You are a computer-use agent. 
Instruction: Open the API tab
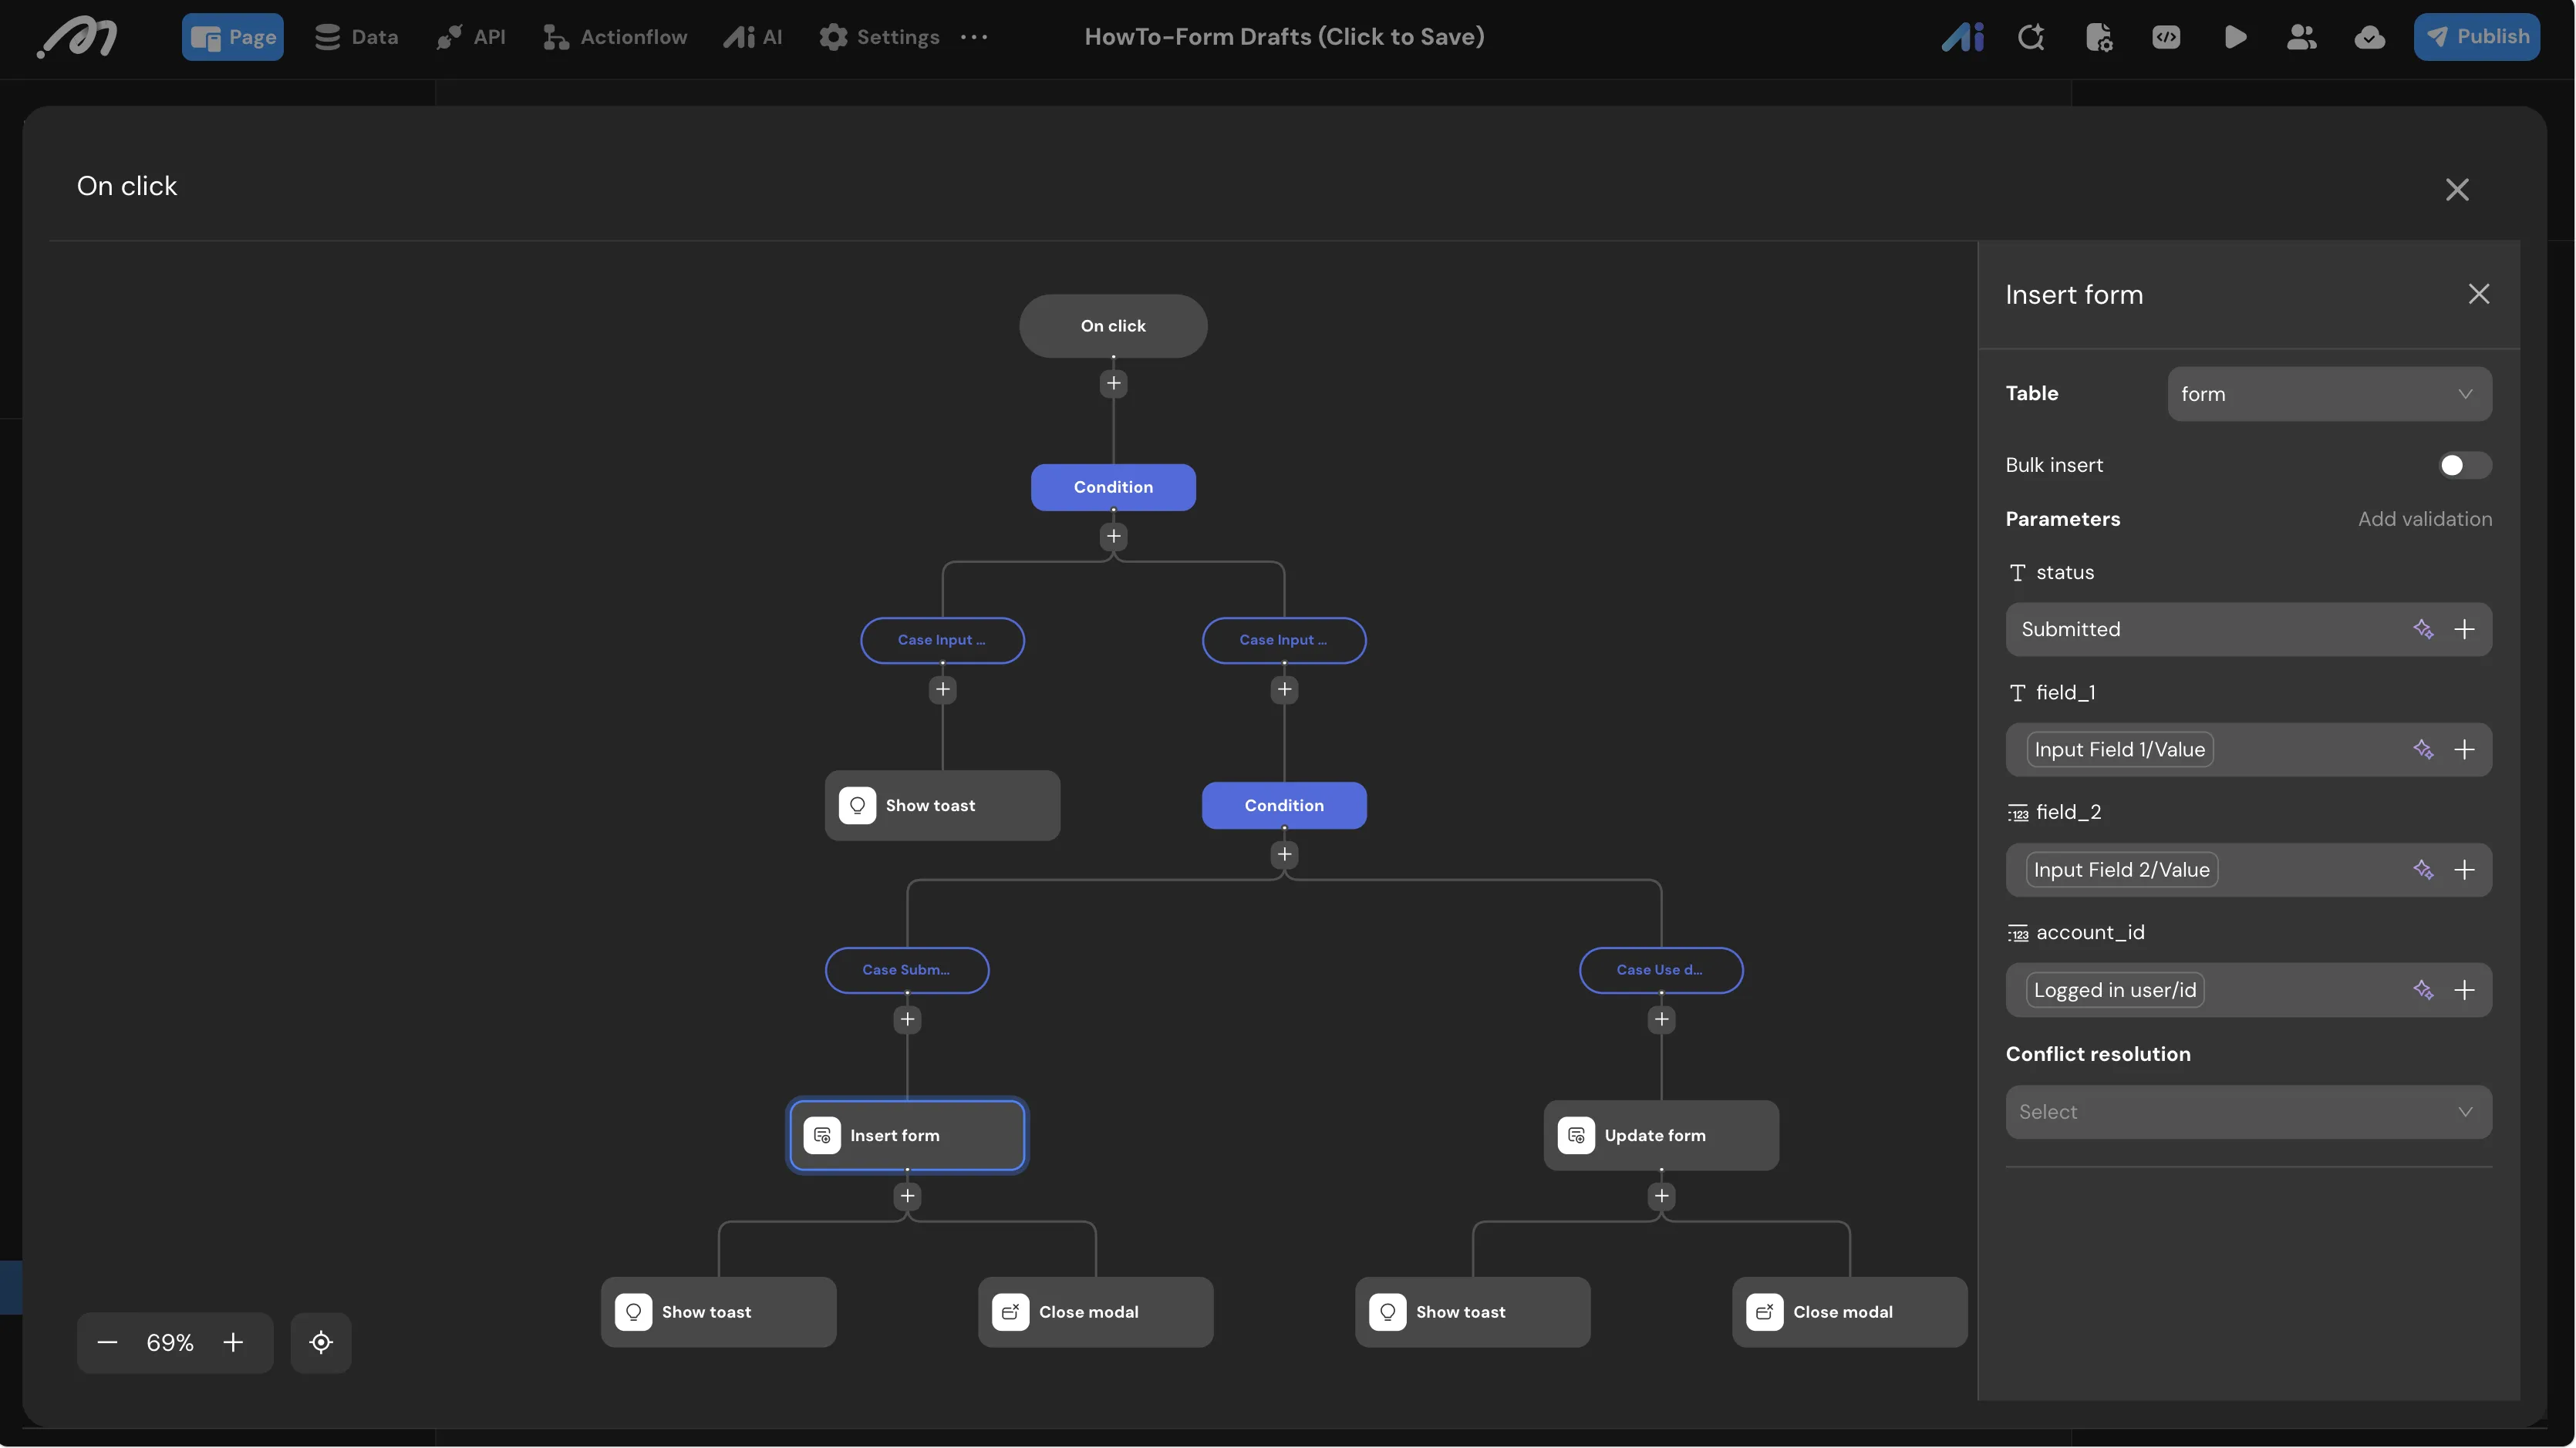[x=471, y=37]
